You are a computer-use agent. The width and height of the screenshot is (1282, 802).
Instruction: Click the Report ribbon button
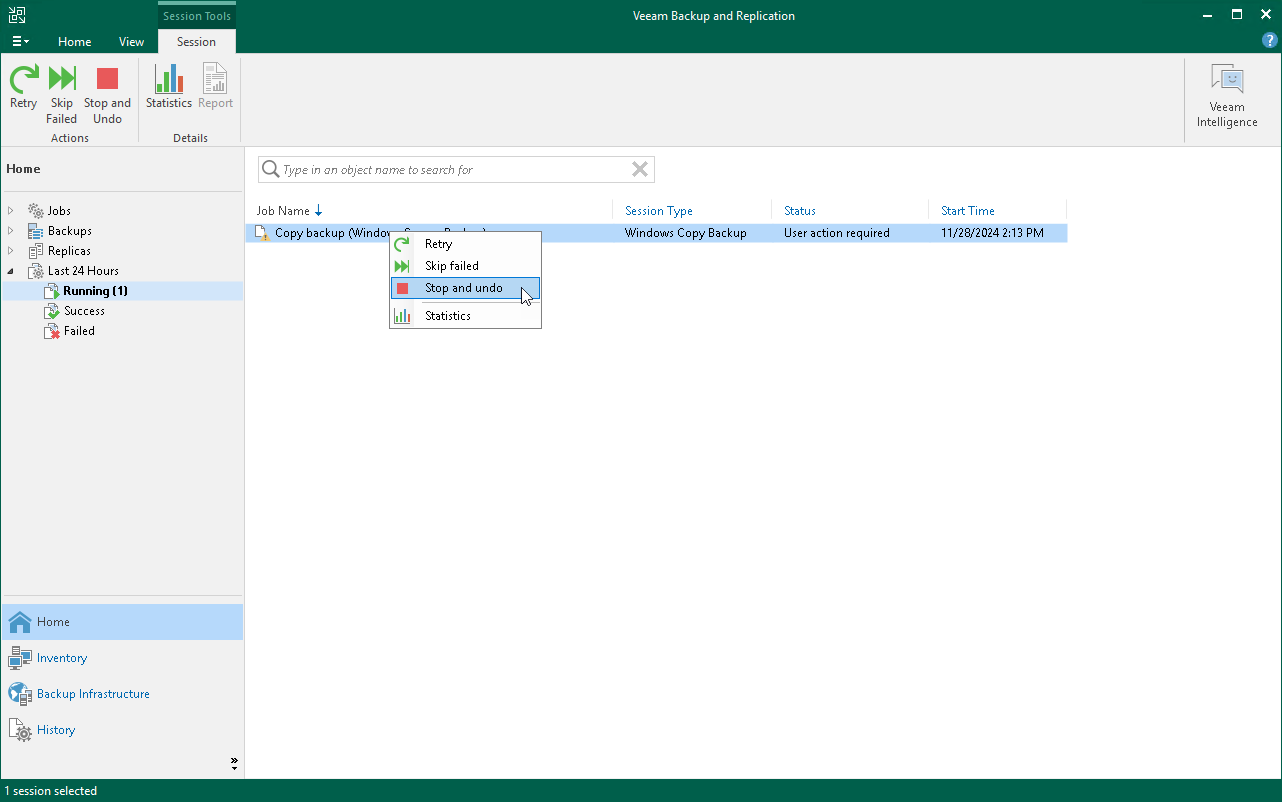coord(215,88)
